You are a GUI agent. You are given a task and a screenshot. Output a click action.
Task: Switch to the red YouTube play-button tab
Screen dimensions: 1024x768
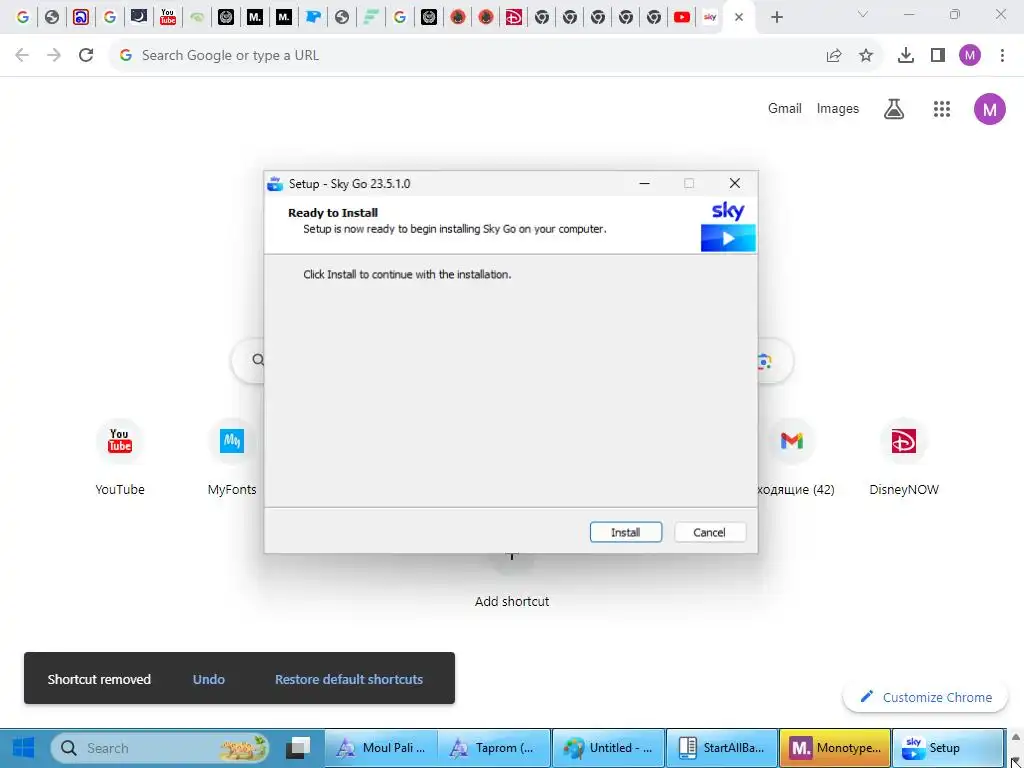coord(682,17)
